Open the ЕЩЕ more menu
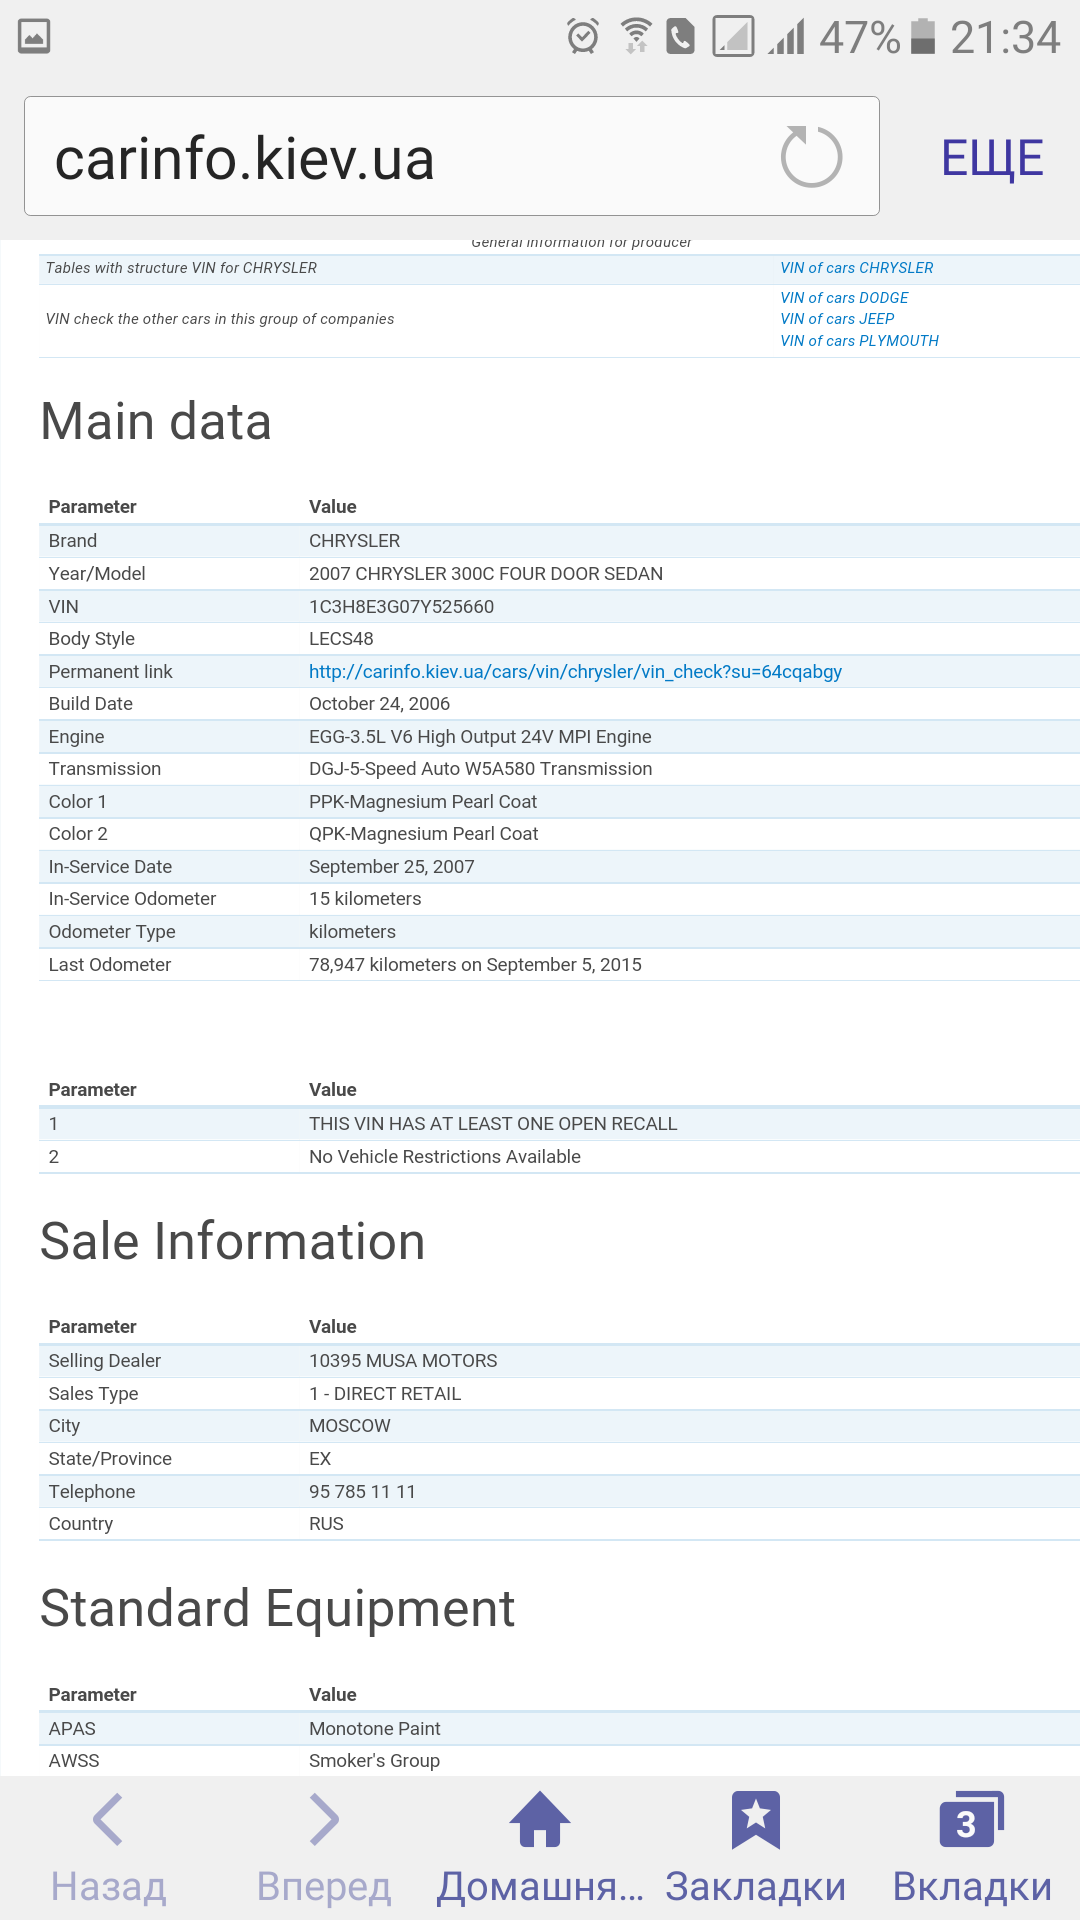The image size is (1080, 1920). [x=992, y=158]
